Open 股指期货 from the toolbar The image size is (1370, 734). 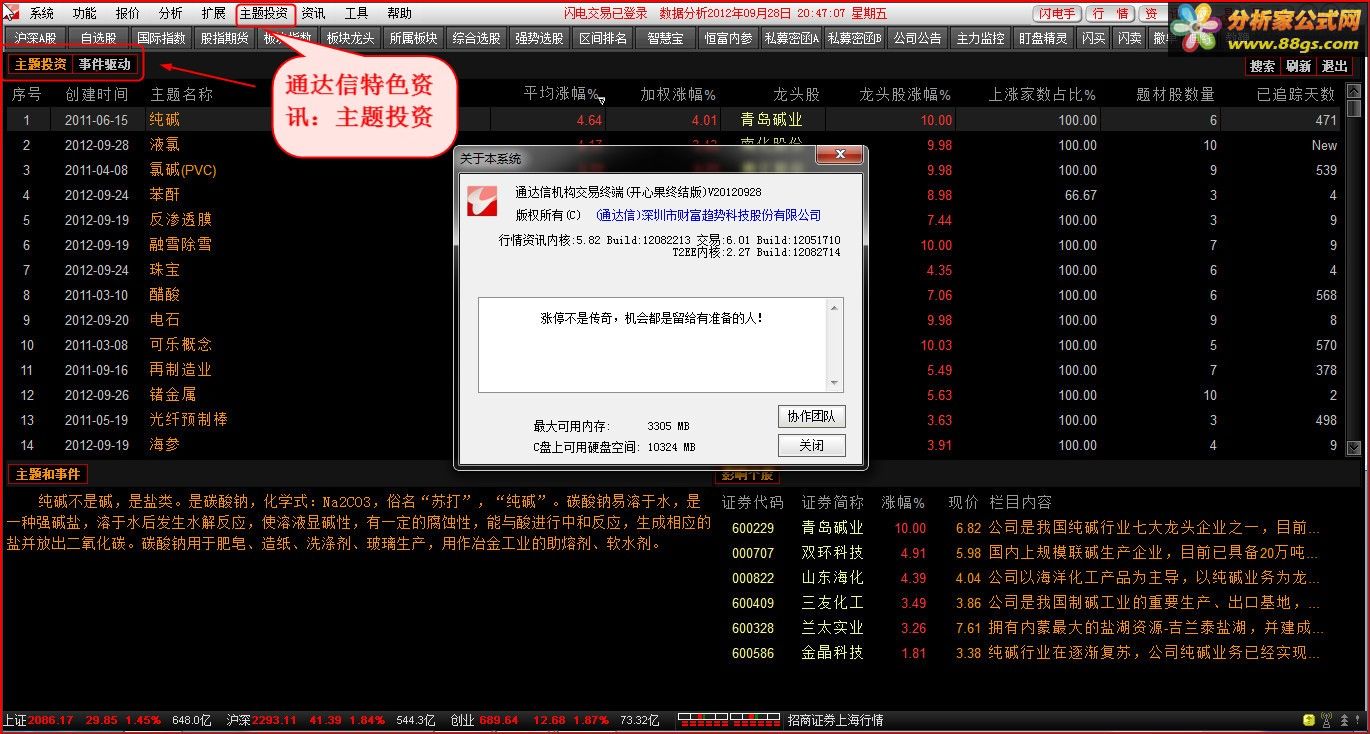[224, 38]
